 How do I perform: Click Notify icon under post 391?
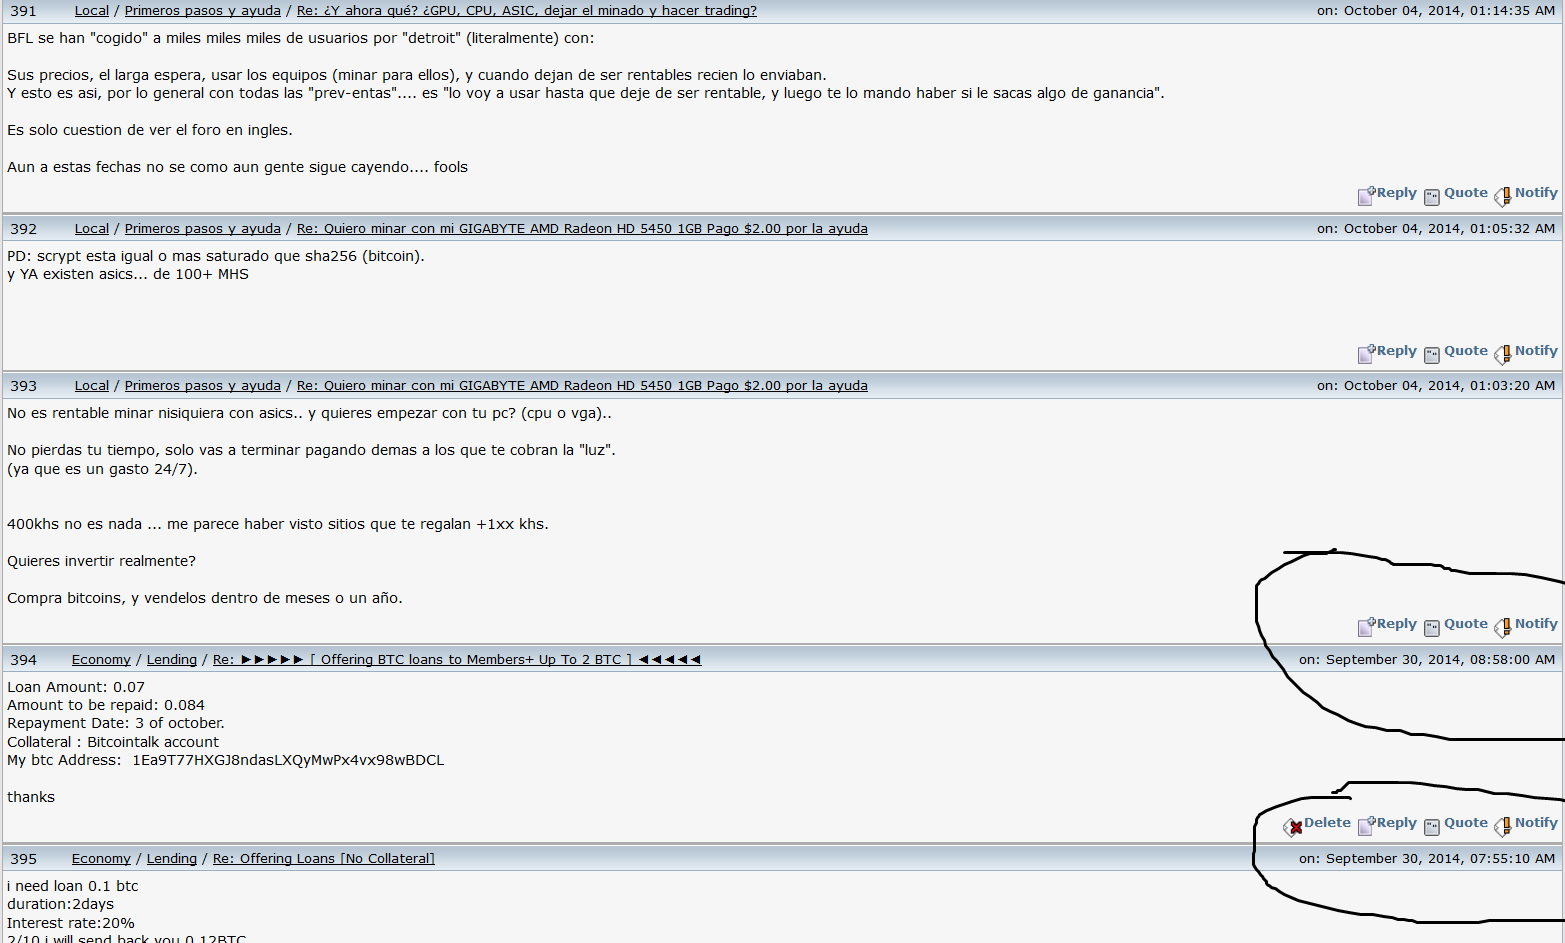1502,196
